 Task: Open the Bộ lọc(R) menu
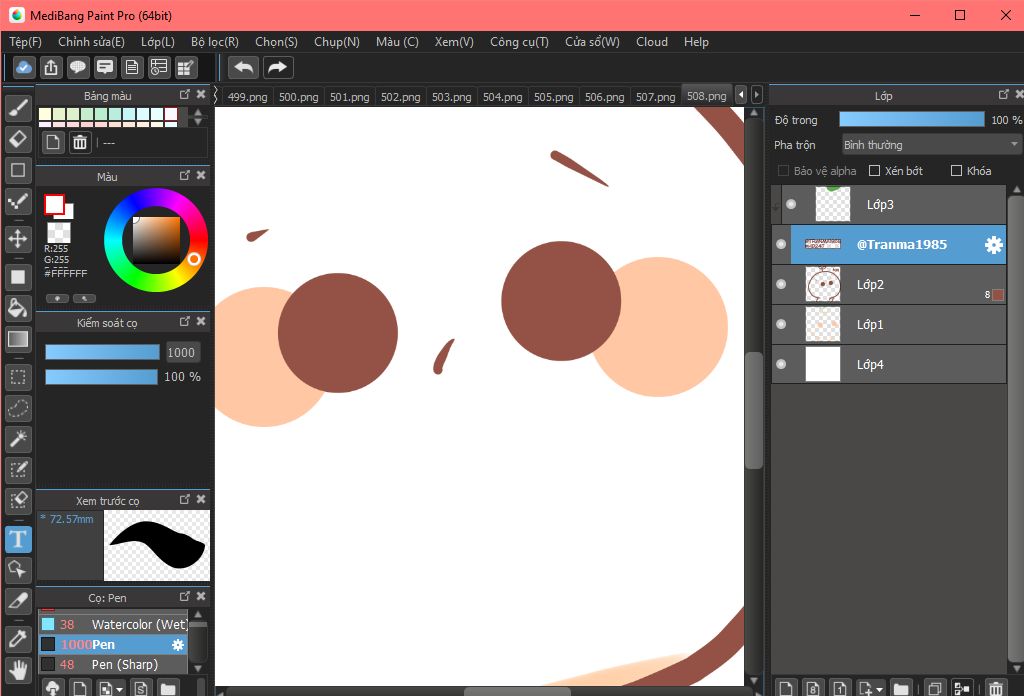pos(215,42)
